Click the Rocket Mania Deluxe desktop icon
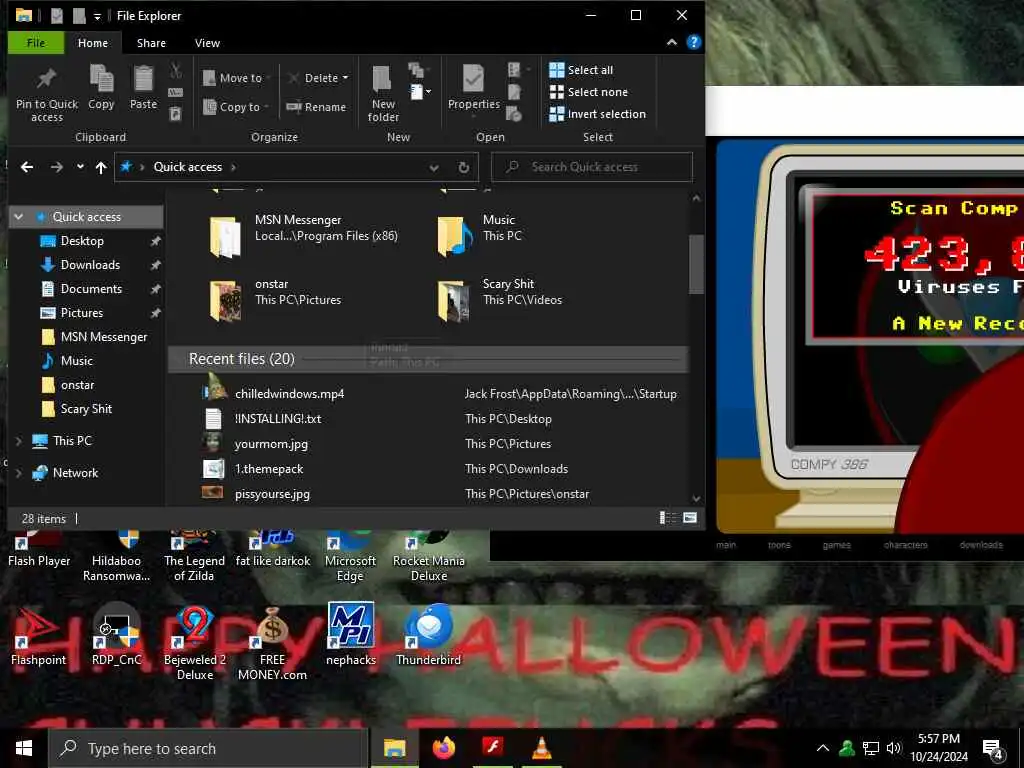 point(428,556)
